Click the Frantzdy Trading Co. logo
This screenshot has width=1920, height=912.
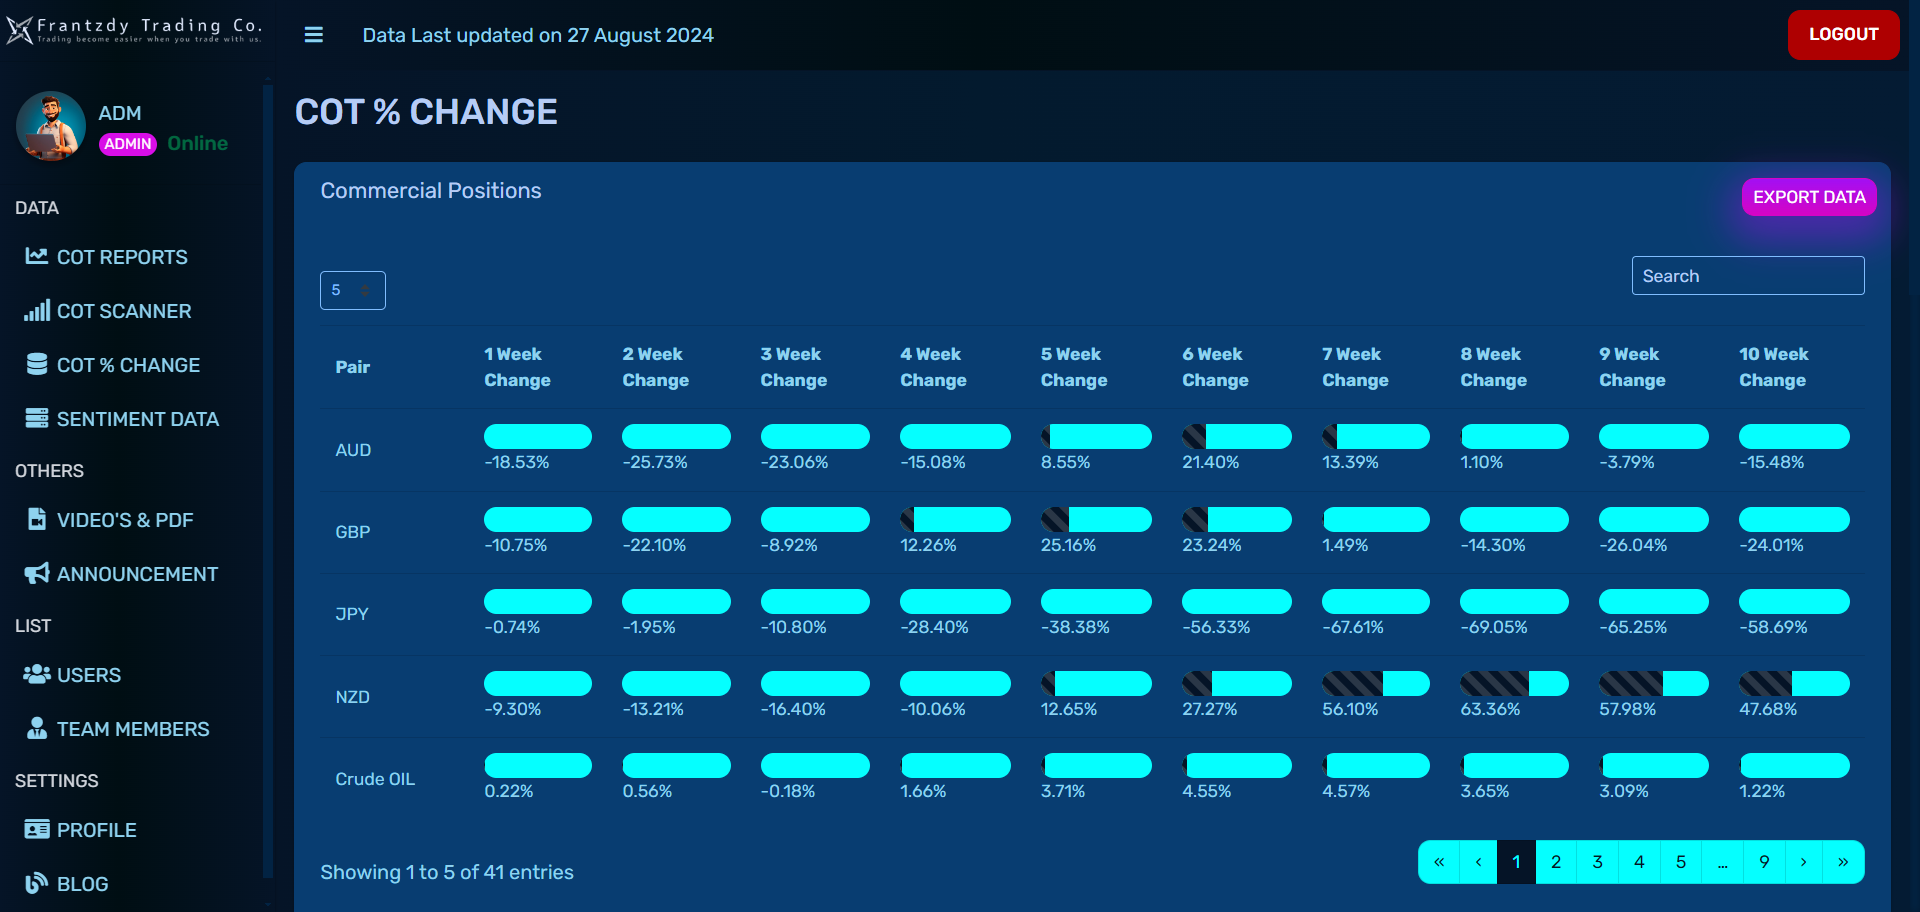tap(134, 30)
